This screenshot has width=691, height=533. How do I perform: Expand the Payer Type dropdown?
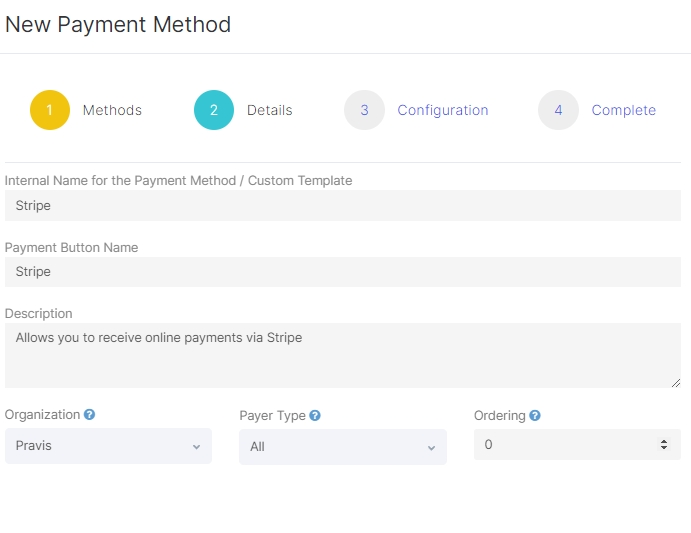tap(342, 447)
